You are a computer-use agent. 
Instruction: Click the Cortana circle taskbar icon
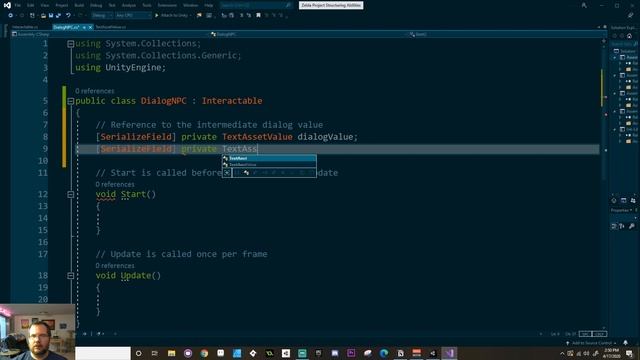(139, 353)
